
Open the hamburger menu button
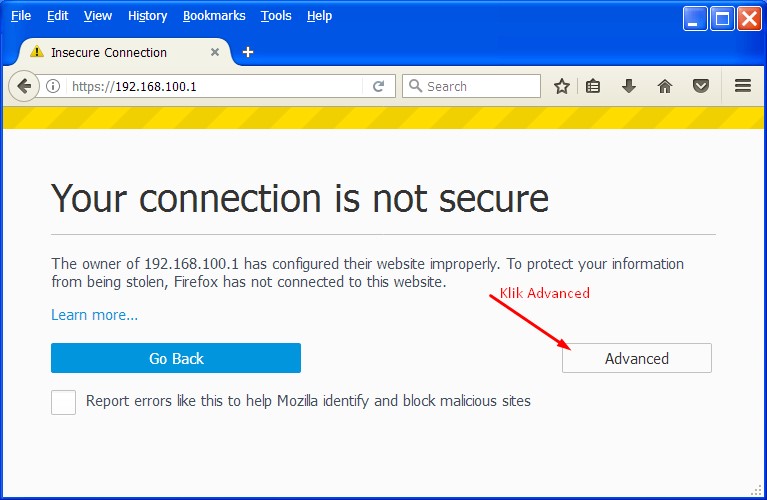pyautogui.click(x=742, y=86)
